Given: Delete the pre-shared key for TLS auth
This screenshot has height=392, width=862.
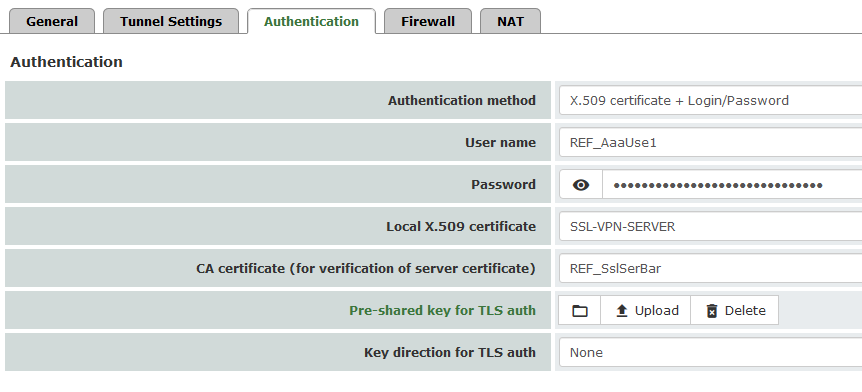Looking at the screenshot, I should (x=734, y=311).
